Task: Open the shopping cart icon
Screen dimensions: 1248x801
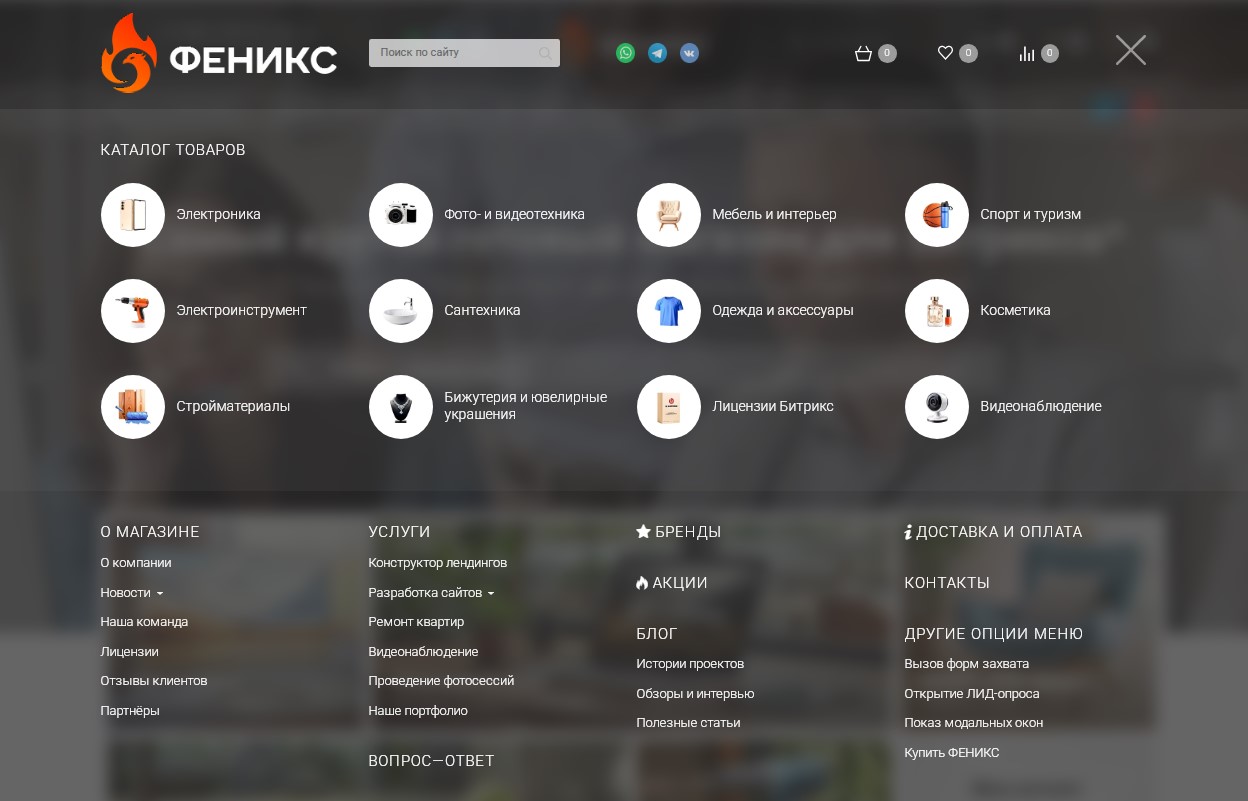Action: (x=863, y=54)
